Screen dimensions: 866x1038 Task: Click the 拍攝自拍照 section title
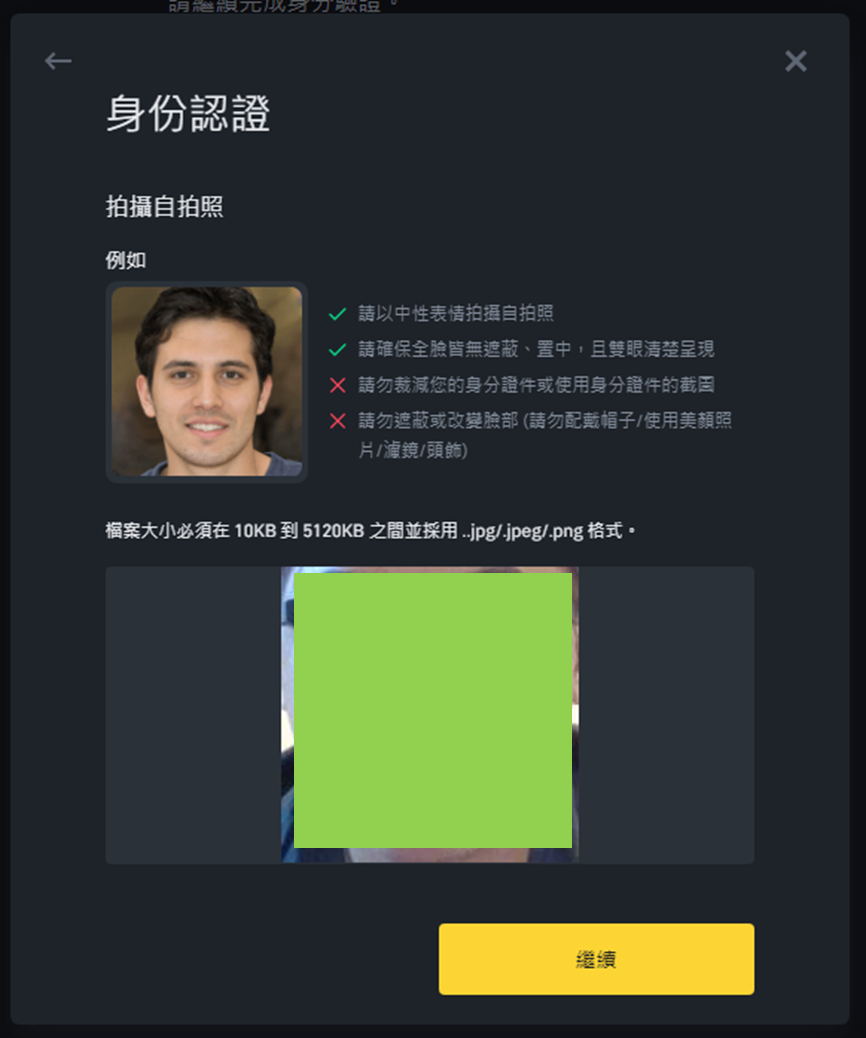point(164,207)
